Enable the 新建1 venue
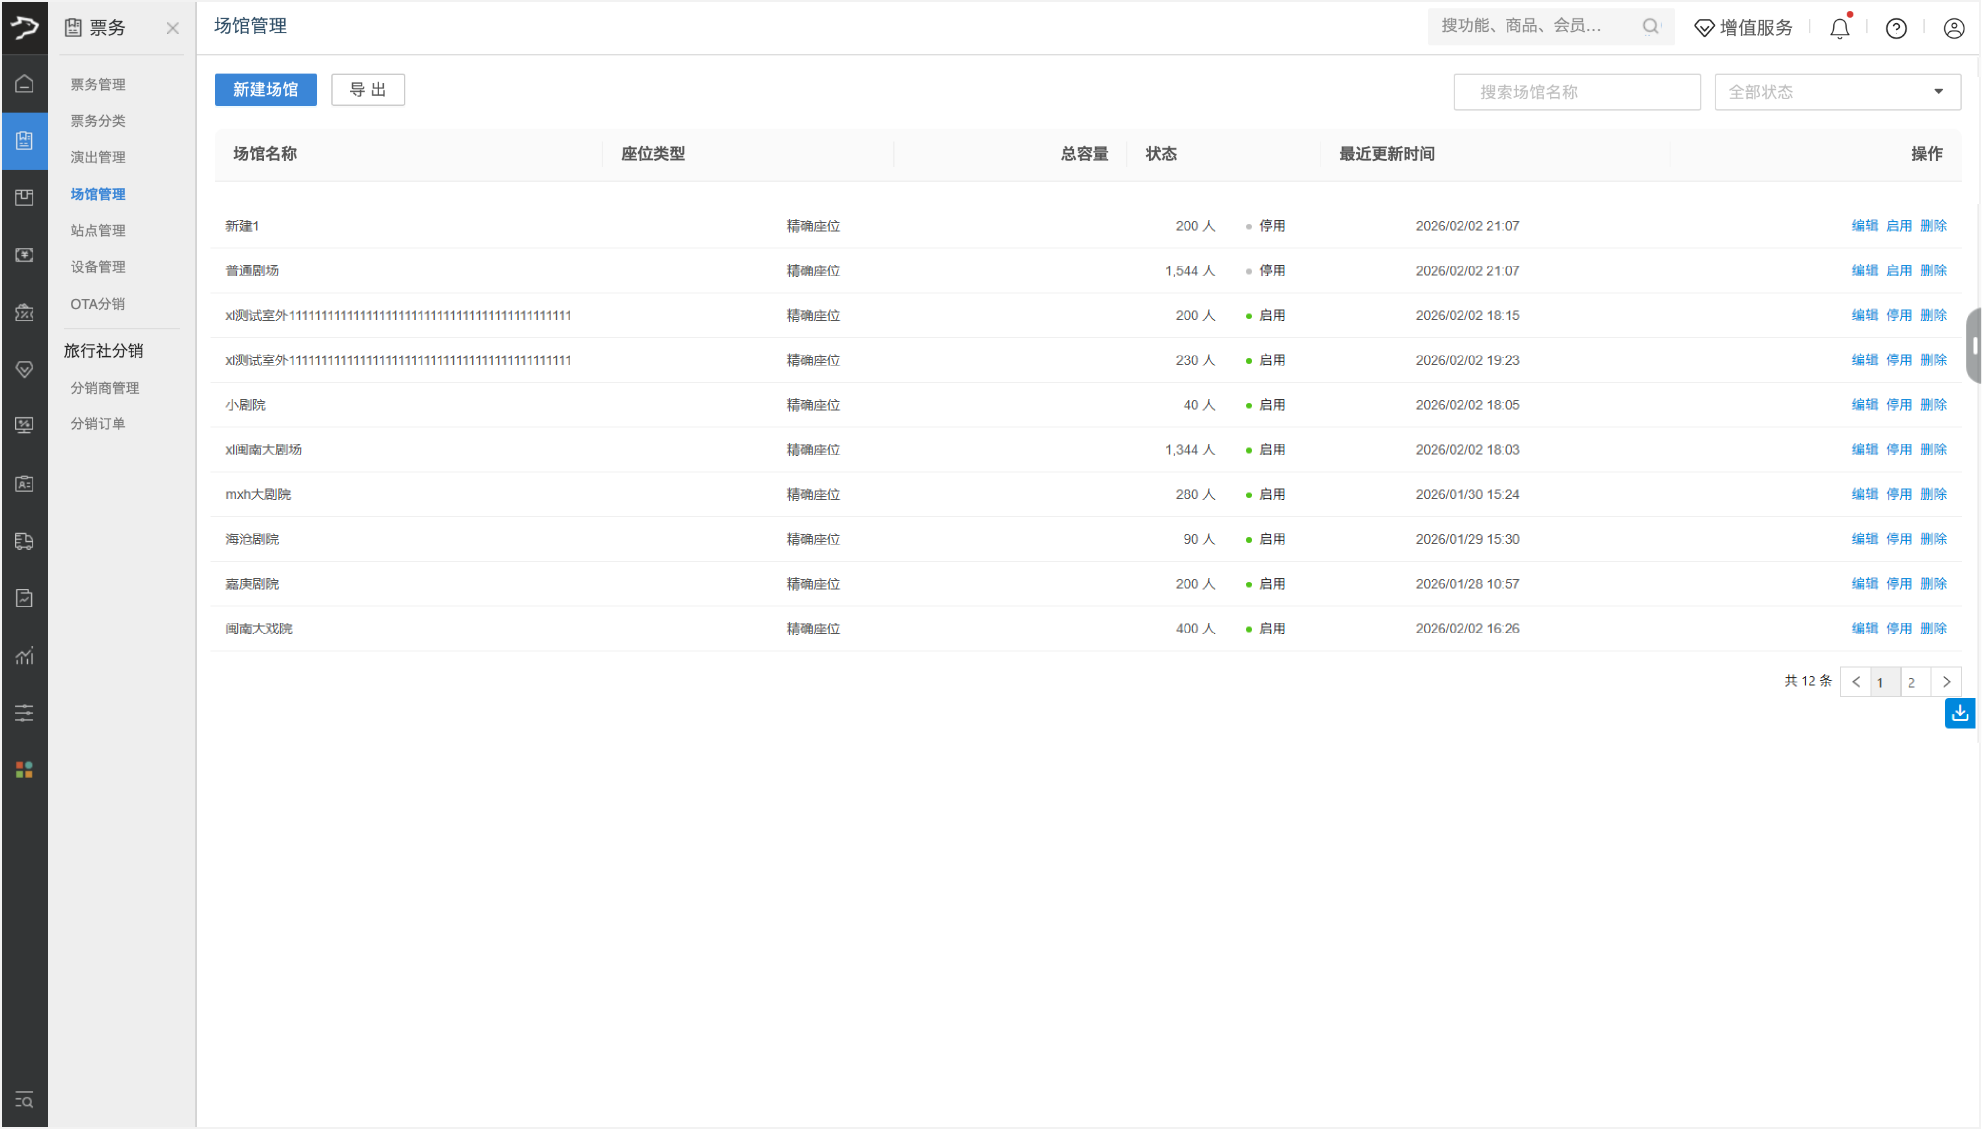This screenshot has width=1982, height=1130. coord(1898,226)
